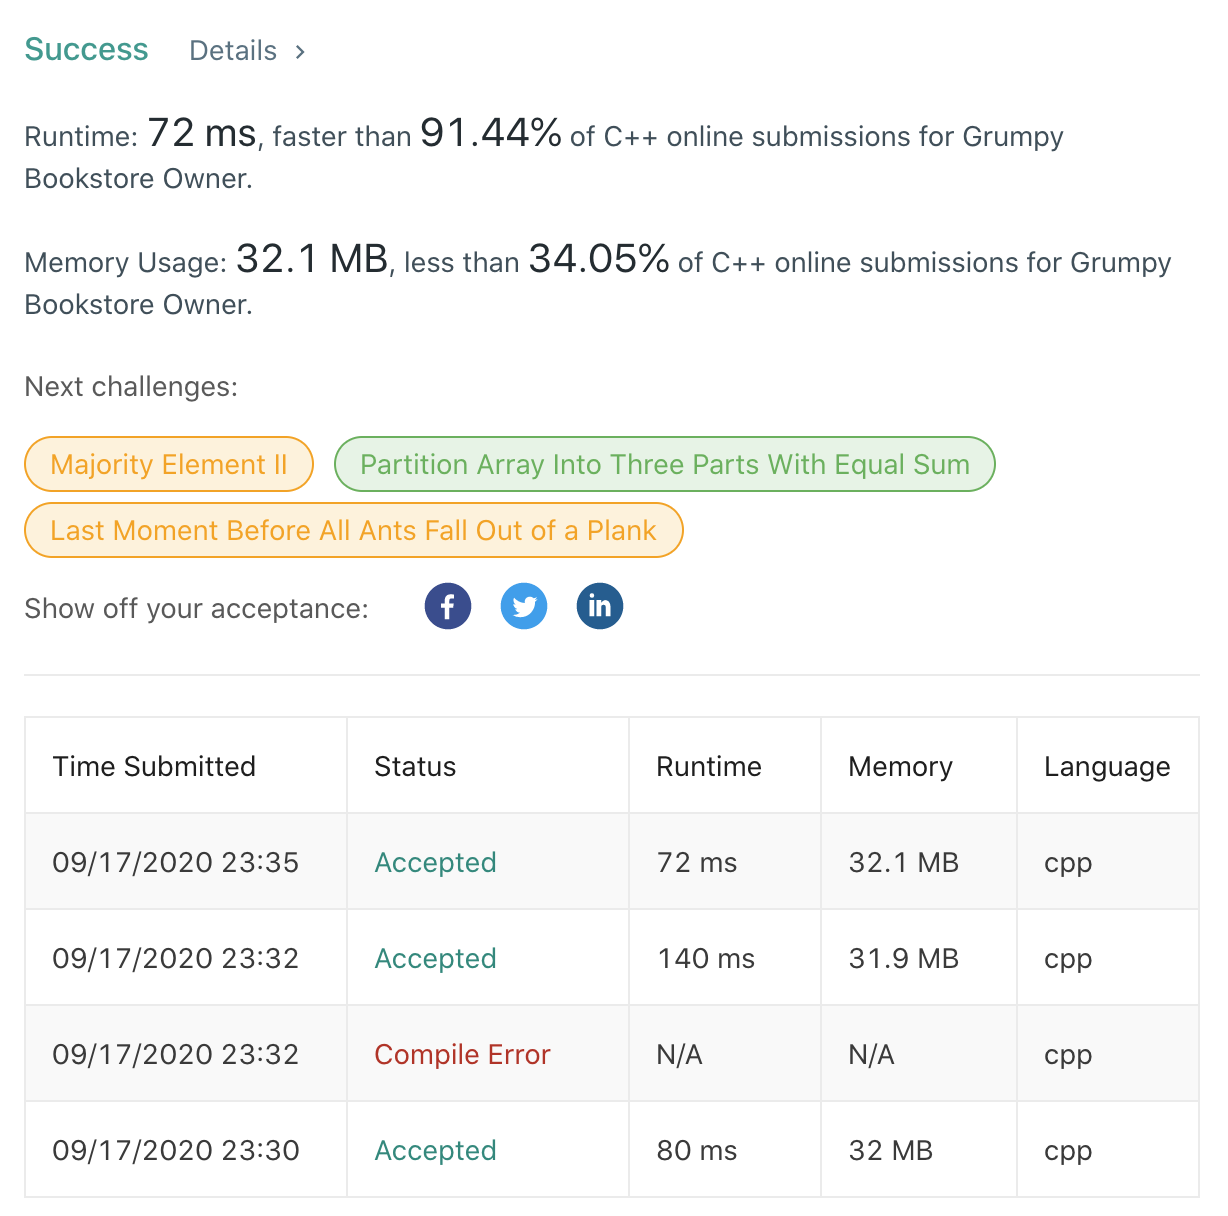Open Majority Element II challenge

point(169,464)
